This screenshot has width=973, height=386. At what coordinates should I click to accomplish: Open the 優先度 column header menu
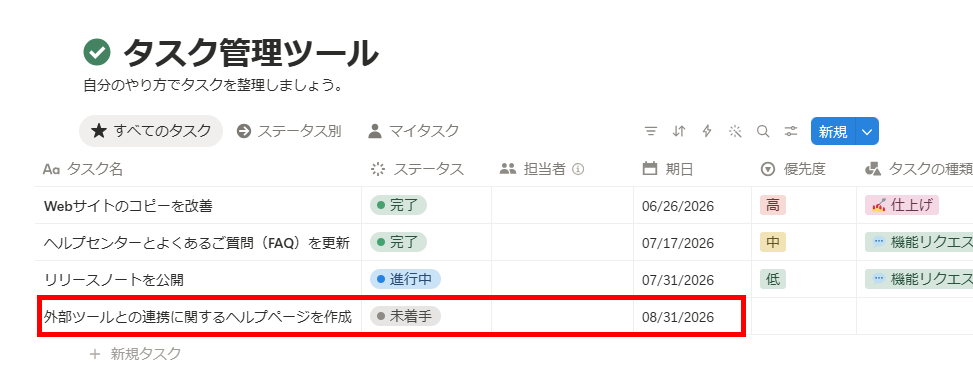click(804, 169)
